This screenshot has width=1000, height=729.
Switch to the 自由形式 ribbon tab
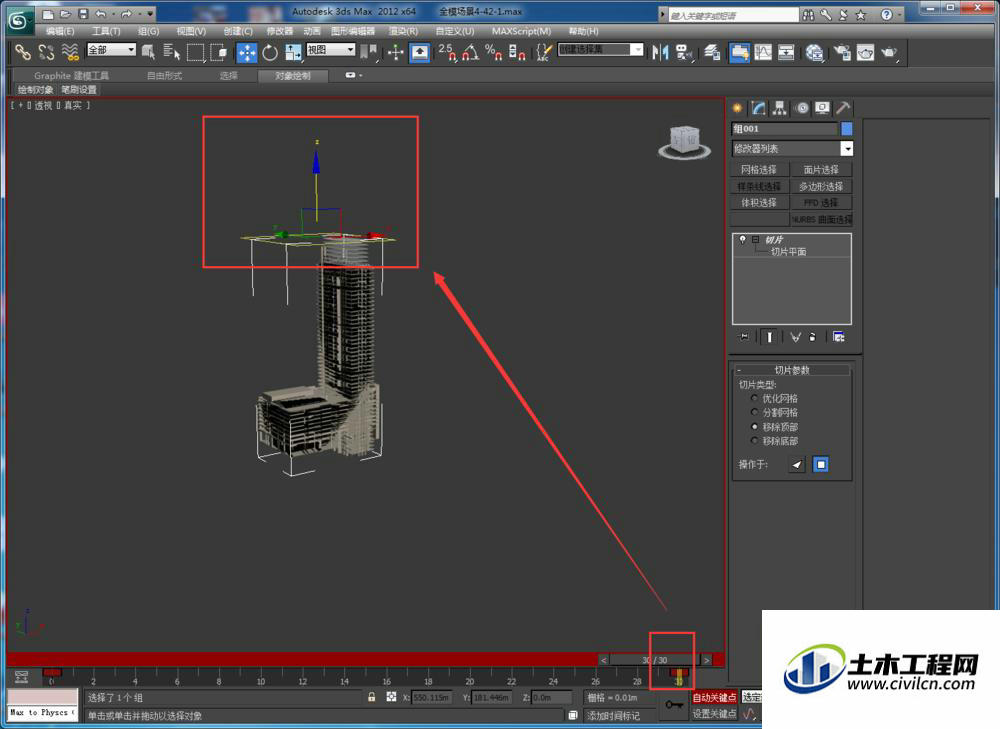tap(165, 76)
